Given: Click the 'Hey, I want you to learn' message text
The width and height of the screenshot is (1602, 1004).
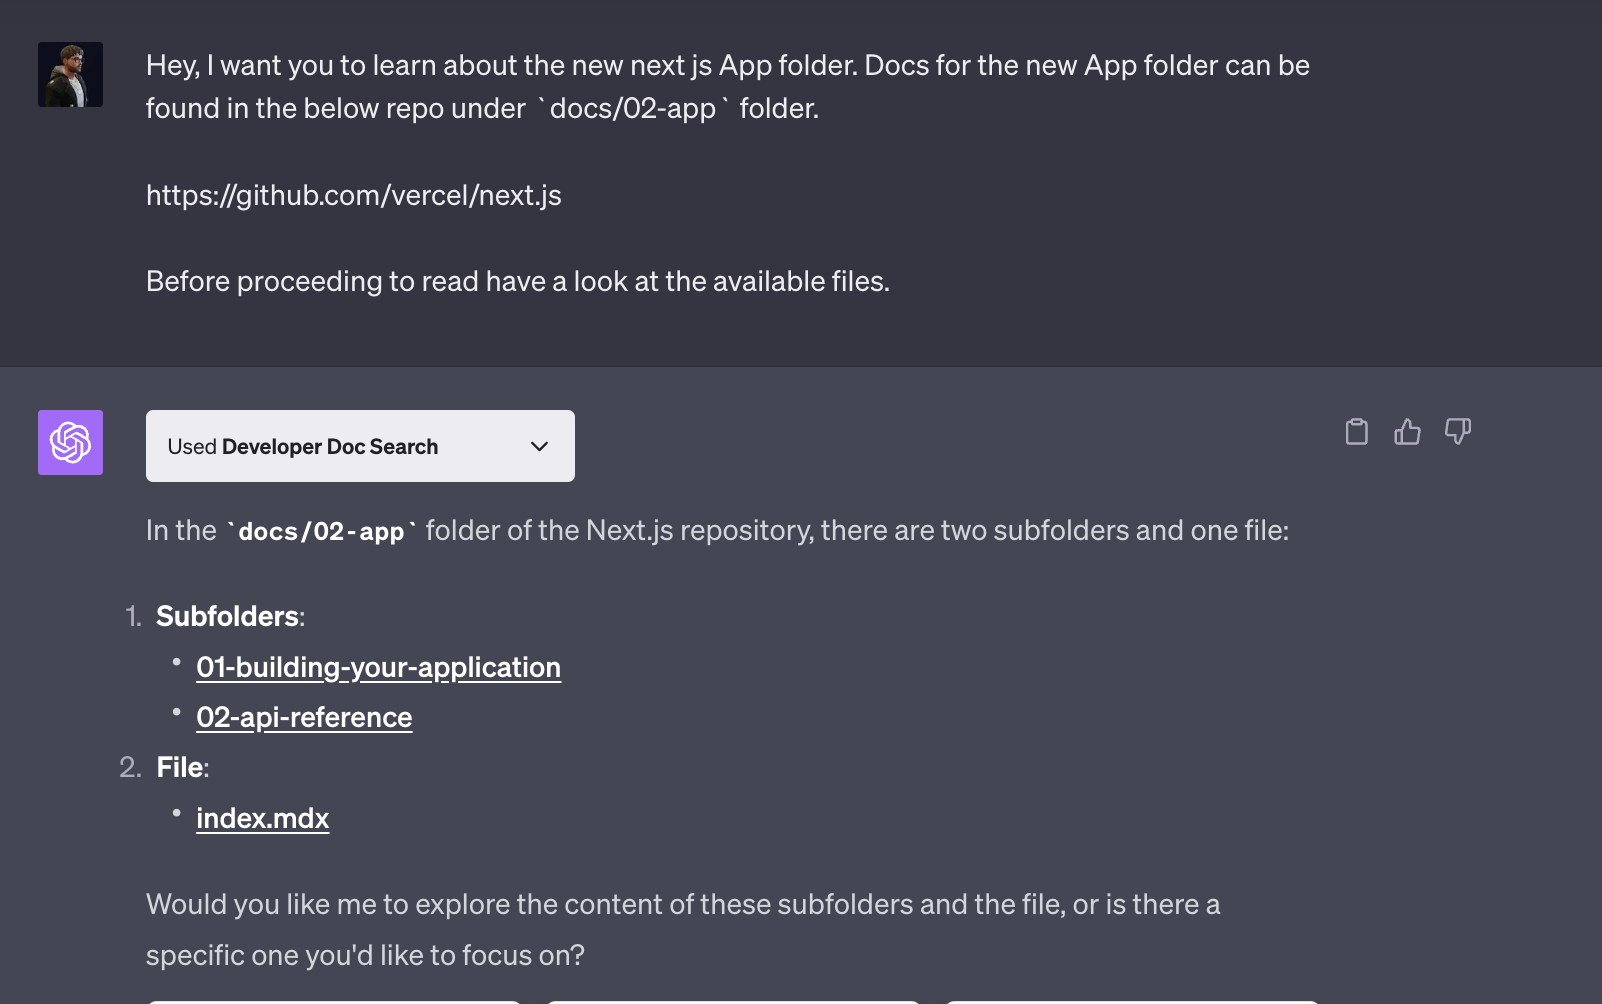Looking at the screenshot, I should (x=728, y=86).
